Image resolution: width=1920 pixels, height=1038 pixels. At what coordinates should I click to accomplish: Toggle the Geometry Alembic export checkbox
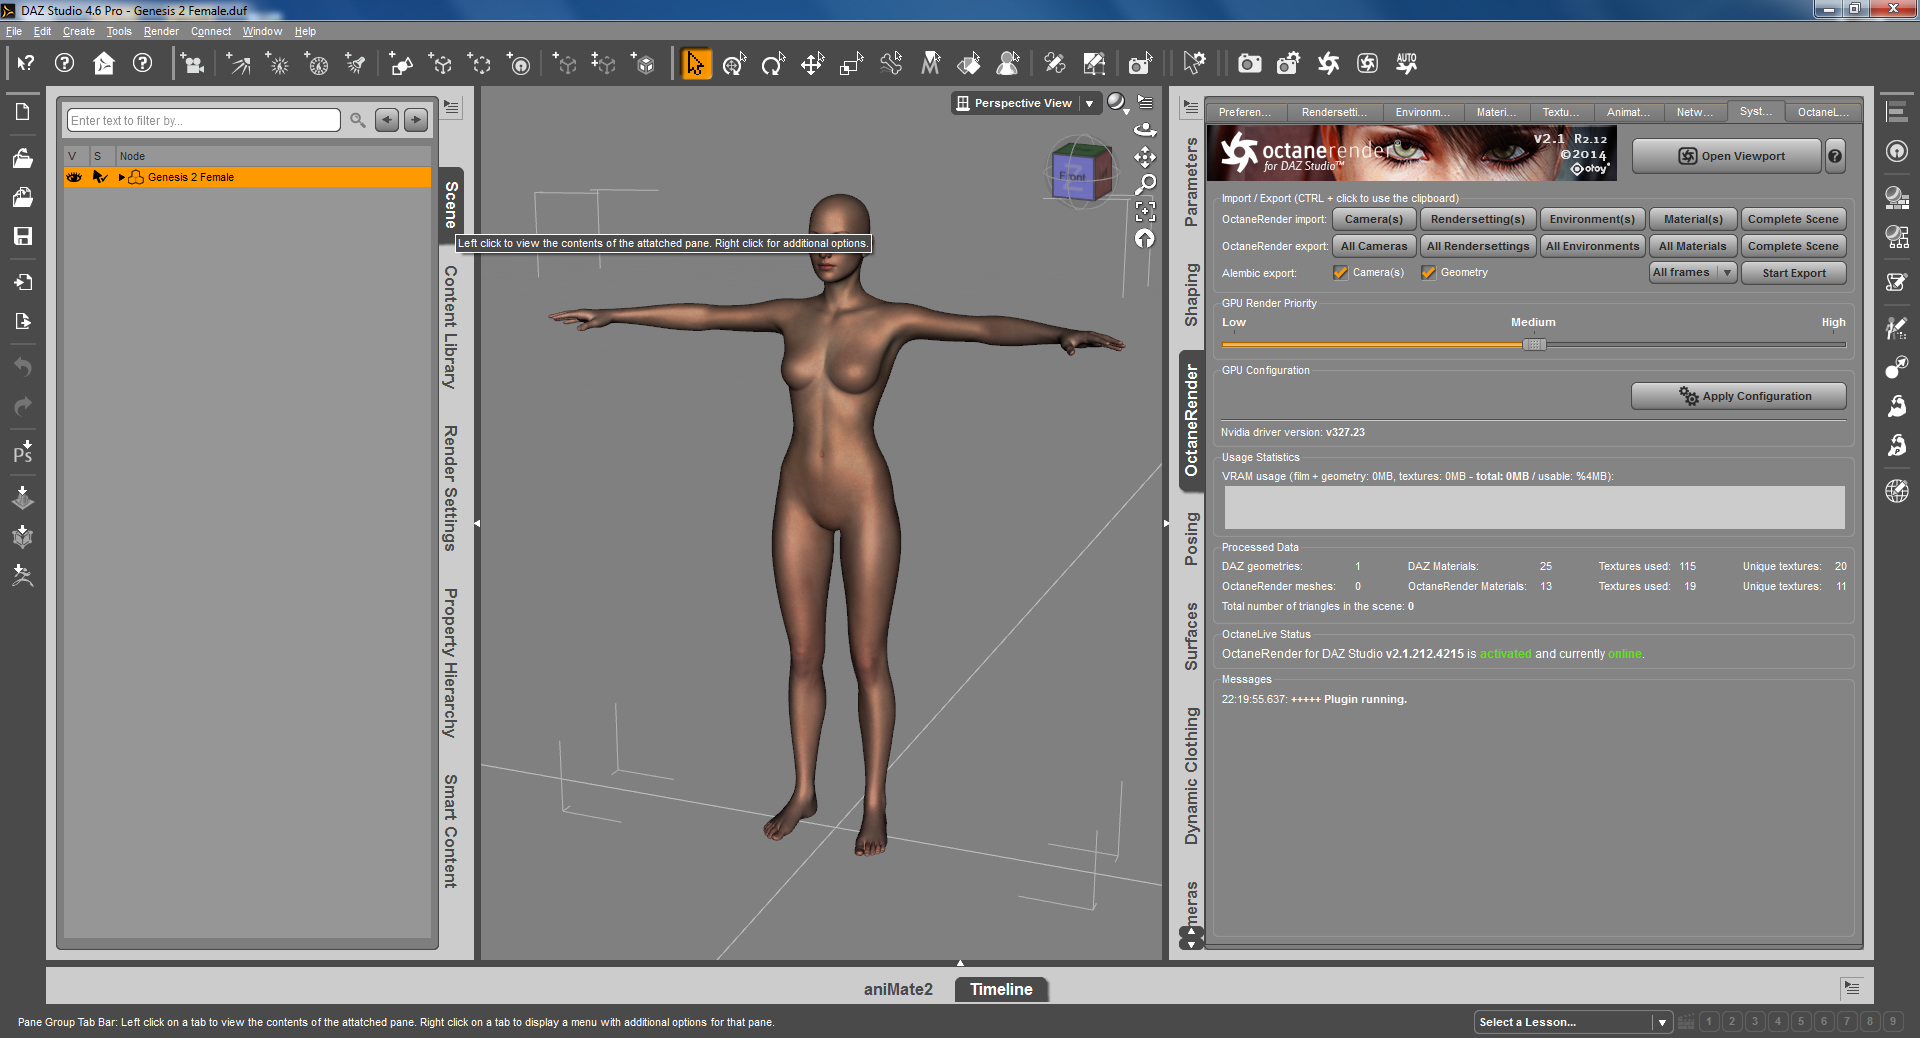tap(1428, 273)
